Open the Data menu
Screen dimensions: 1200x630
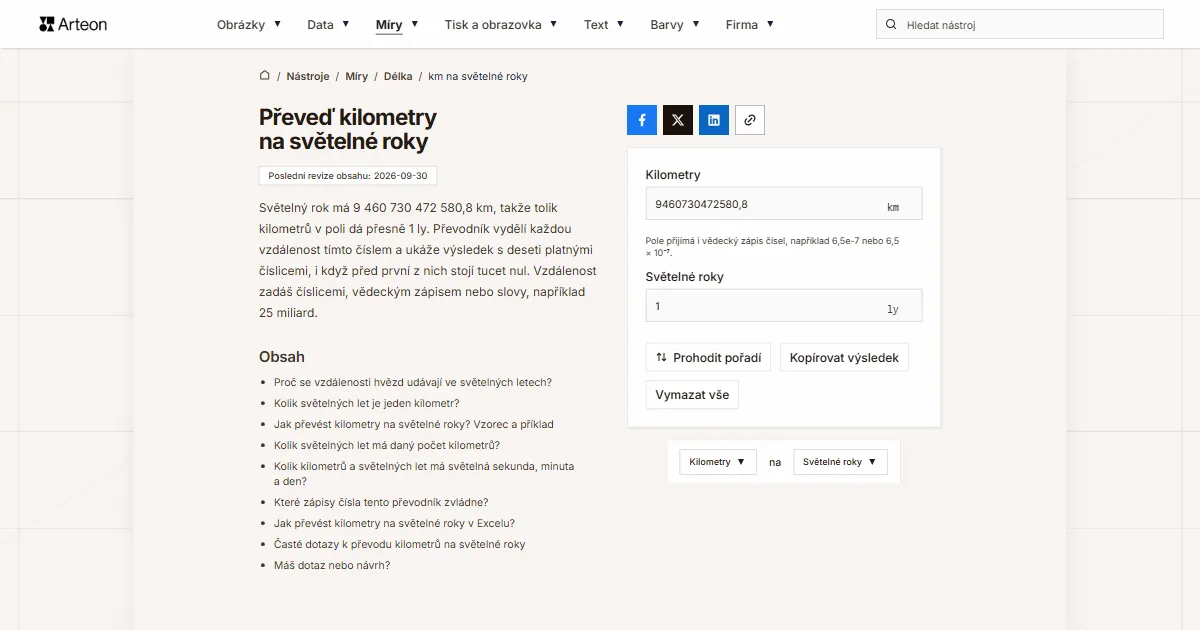328,24
